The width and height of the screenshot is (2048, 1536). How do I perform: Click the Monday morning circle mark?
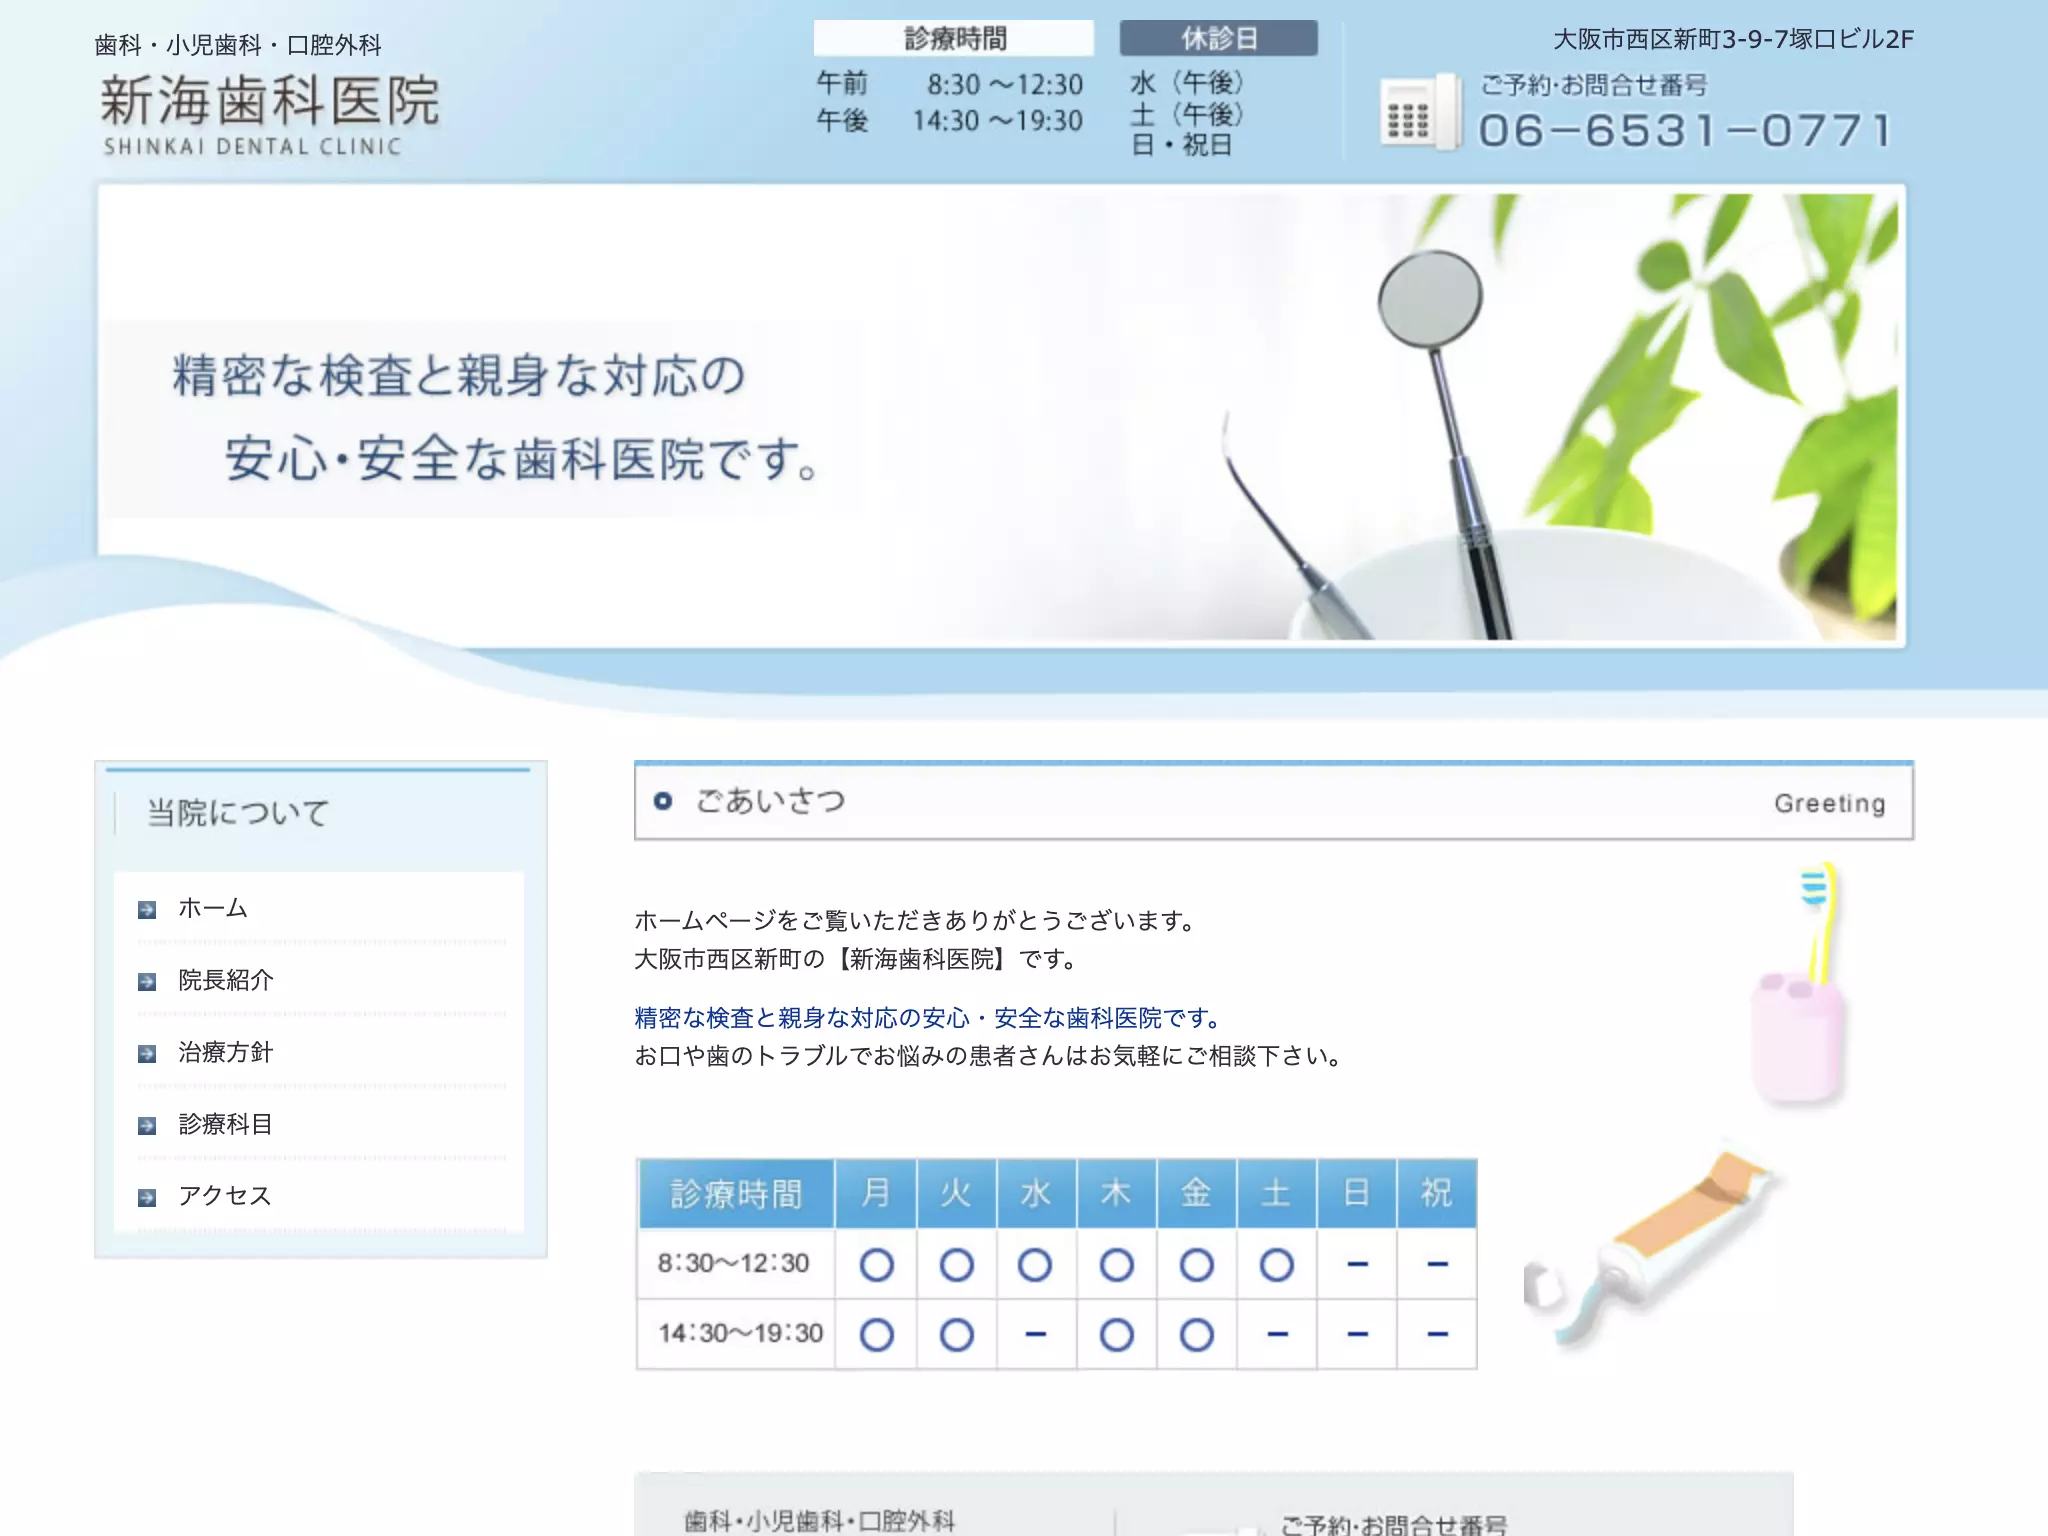[x=876, y=1265]
